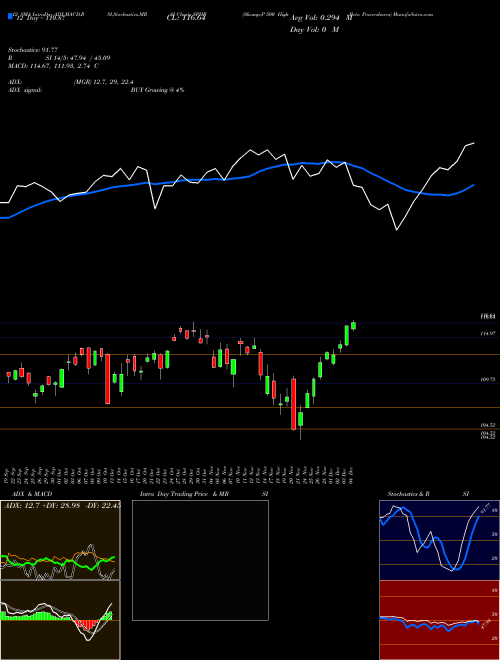Click the BUY Growing @ 4% signal text
Viewport: 500px width, 660px height.
tap(157, 90)
